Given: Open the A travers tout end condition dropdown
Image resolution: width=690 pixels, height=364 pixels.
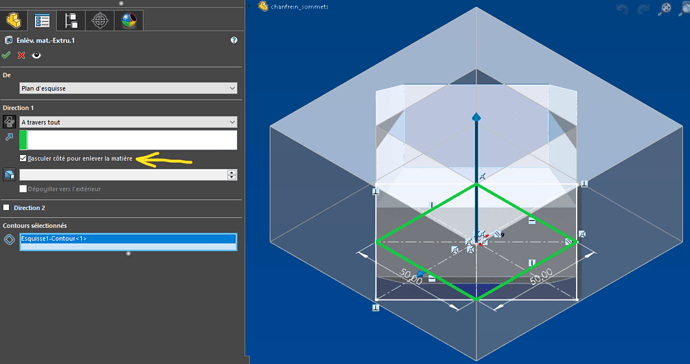Looking at the screenshot, I should coord(128,122).
